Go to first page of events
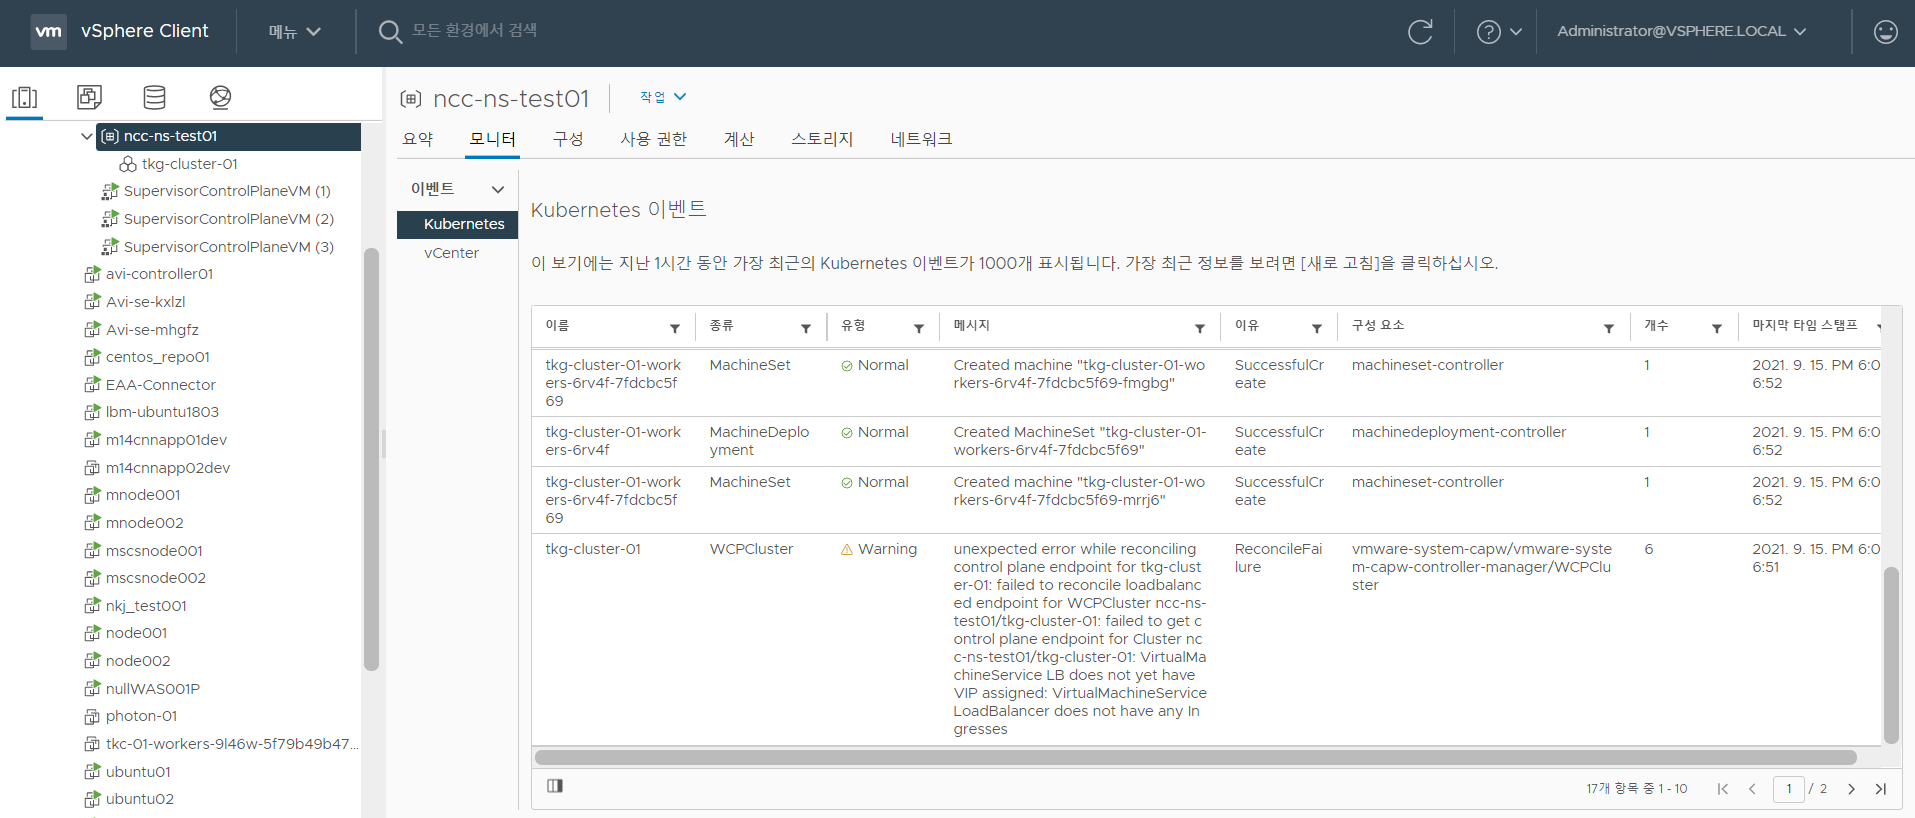 (1722, 789)
